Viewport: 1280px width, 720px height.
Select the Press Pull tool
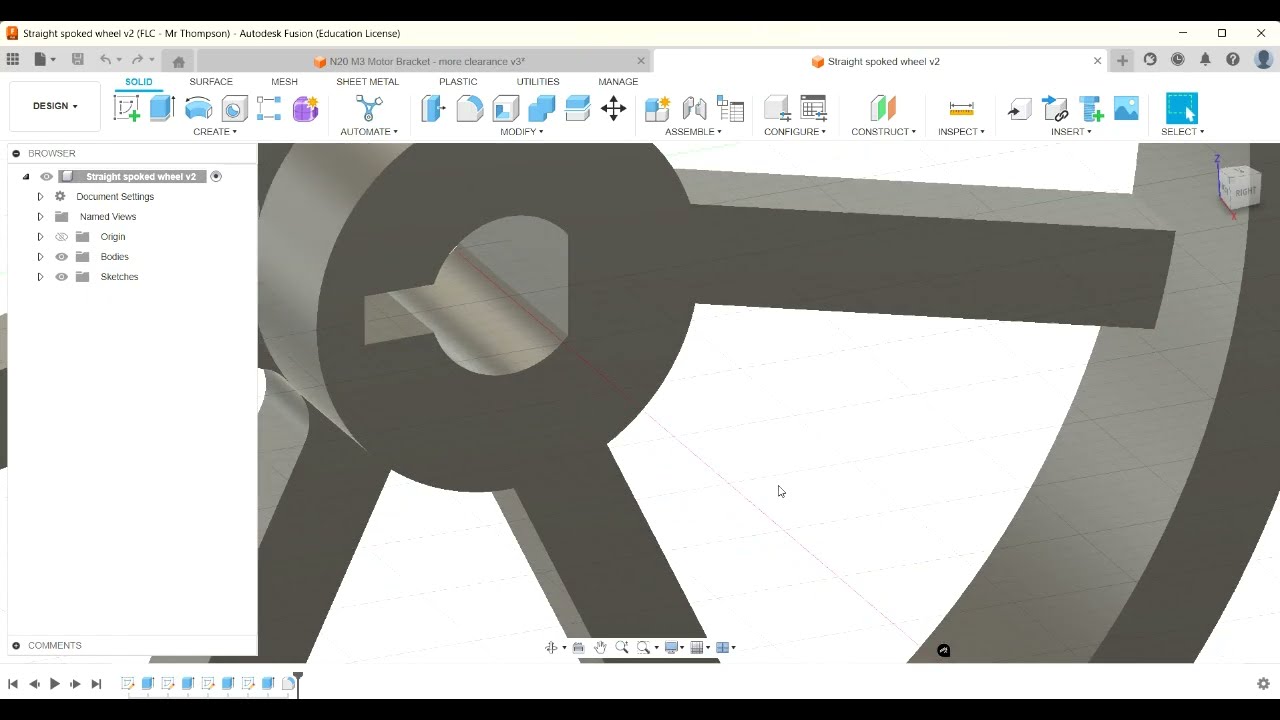(x=433, y=108)
